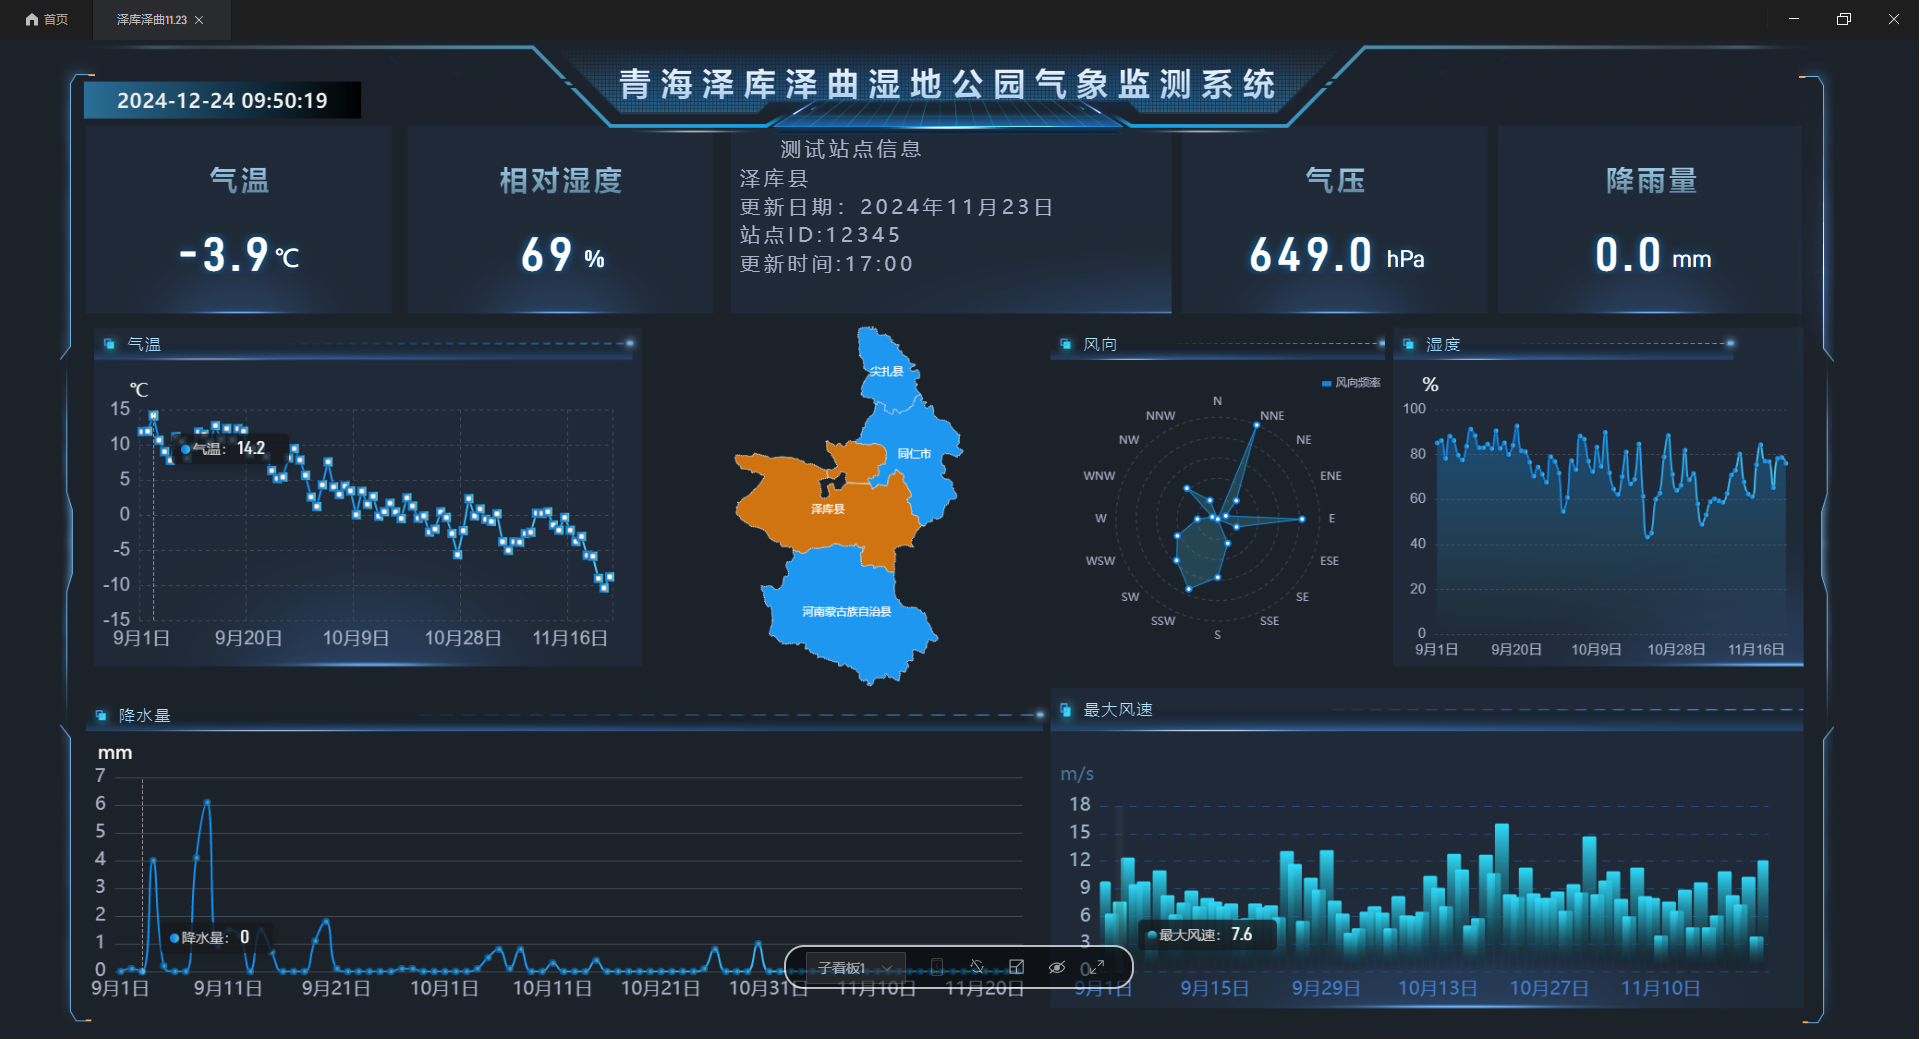Image resolution: width=1920 pixels, height=1039 pixels.
Task: Click the 气温 chart panel title icon
Action: (x=110, y=344)
